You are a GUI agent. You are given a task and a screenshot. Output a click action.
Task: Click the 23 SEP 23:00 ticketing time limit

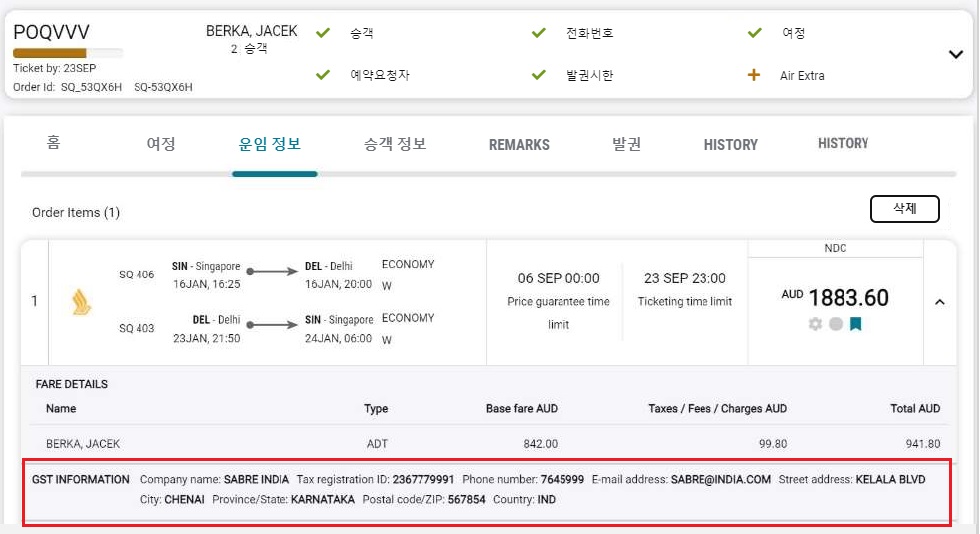(684, 278)
